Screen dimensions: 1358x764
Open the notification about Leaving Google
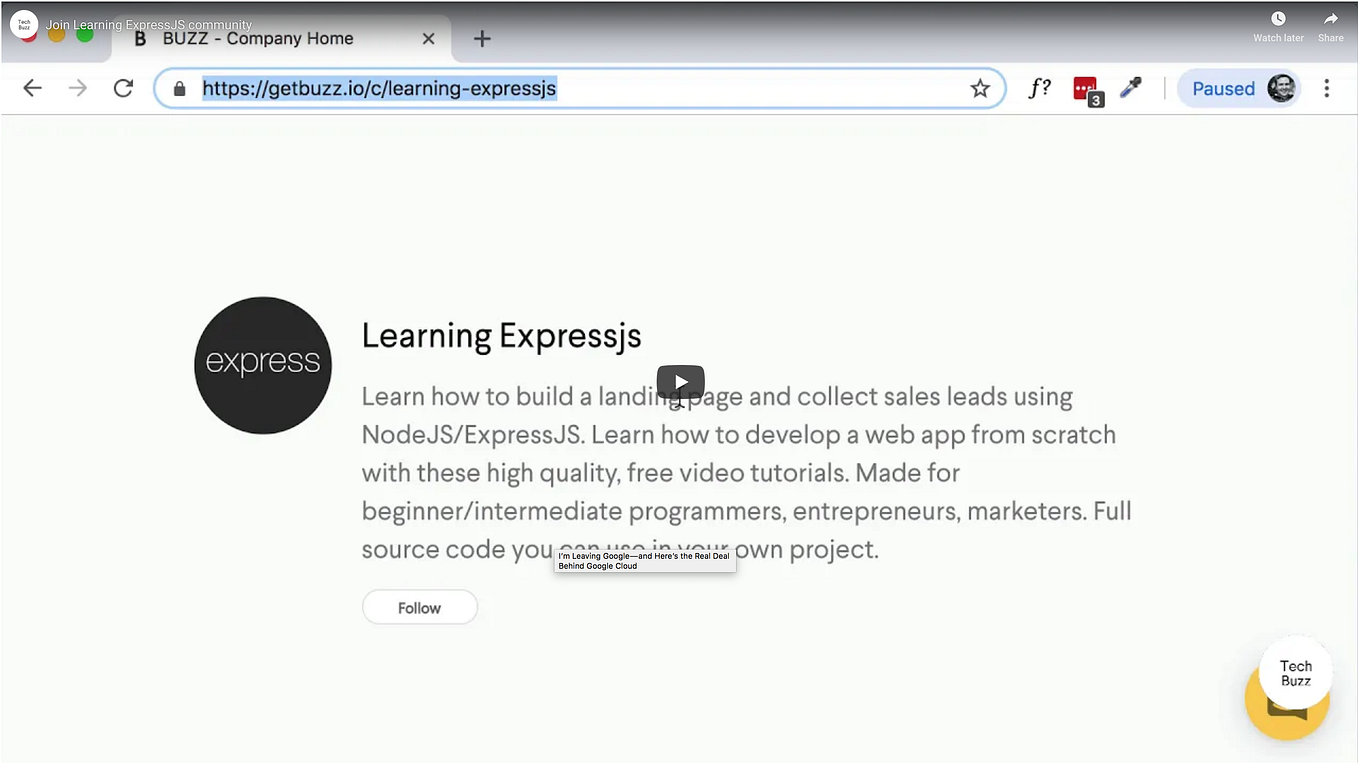(645, 560)
